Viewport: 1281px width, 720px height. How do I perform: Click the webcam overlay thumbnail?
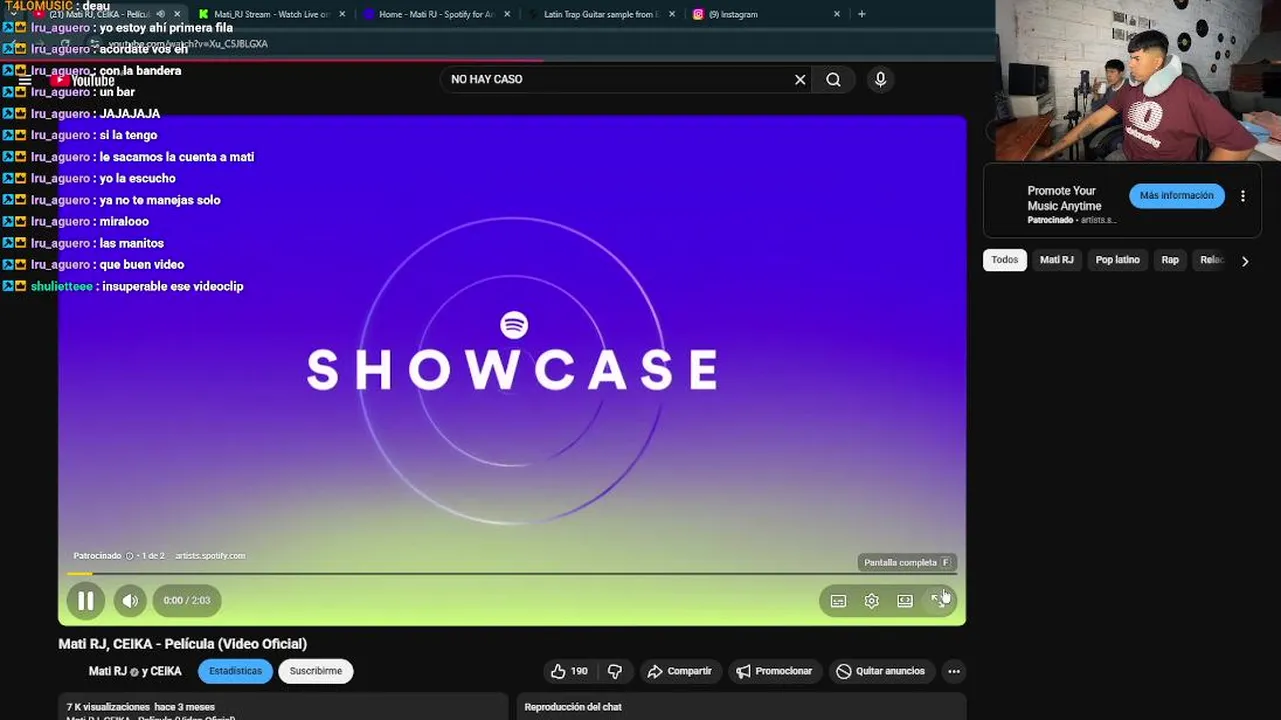[x=1138, y=80]
